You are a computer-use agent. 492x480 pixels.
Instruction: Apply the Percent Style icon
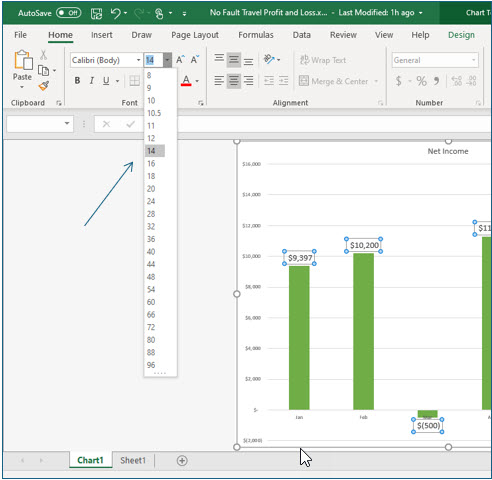pos(421,81)
